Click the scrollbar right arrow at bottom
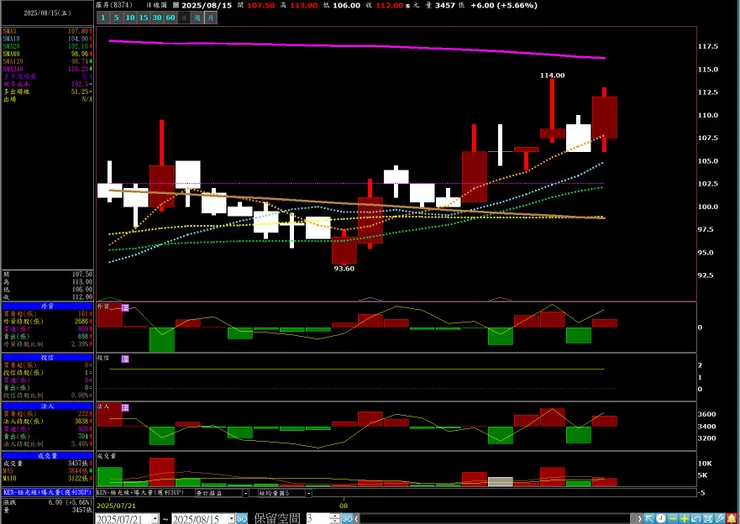This screenshot has height=524, width=740. click(640, 519)
